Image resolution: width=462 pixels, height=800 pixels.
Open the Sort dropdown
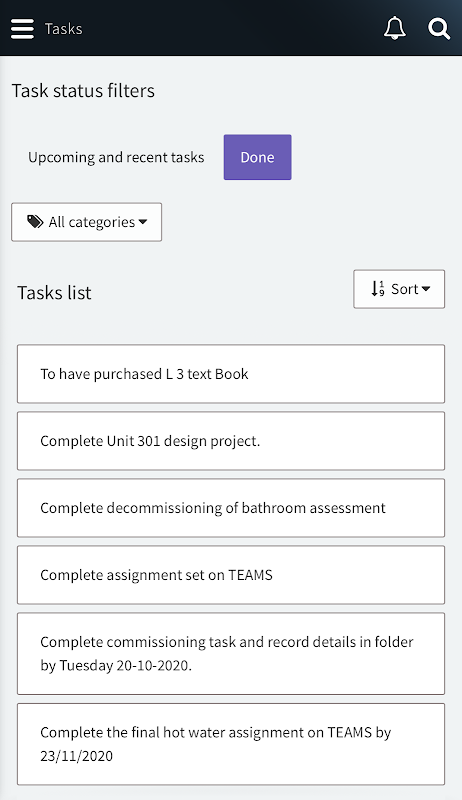[x=399, y=289]
